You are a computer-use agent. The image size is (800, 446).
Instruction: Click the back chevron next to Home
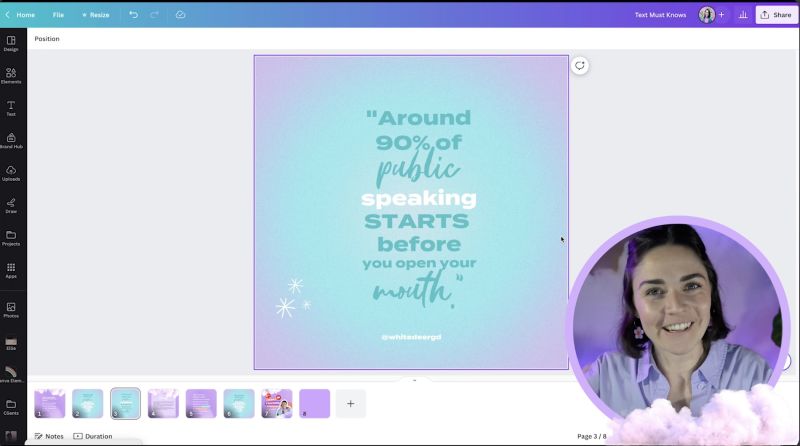tap(8, 15)
